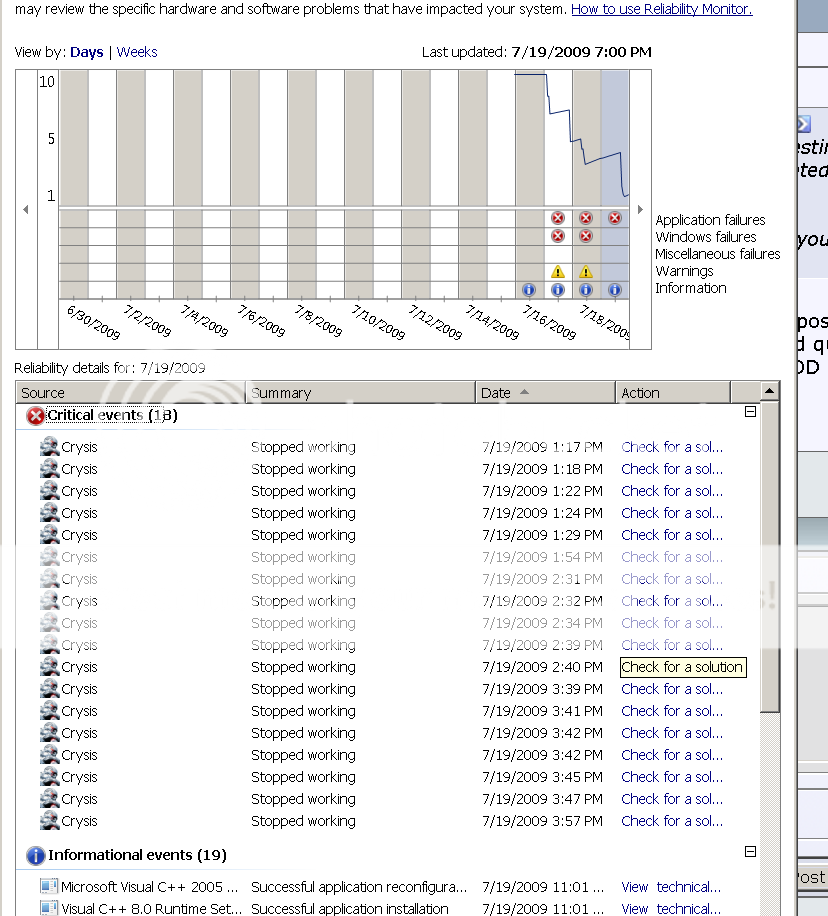Select the 7/16/2009 column in the chart
The width and height of the screenshot is (828, 916).
click(x=530, y=184)
